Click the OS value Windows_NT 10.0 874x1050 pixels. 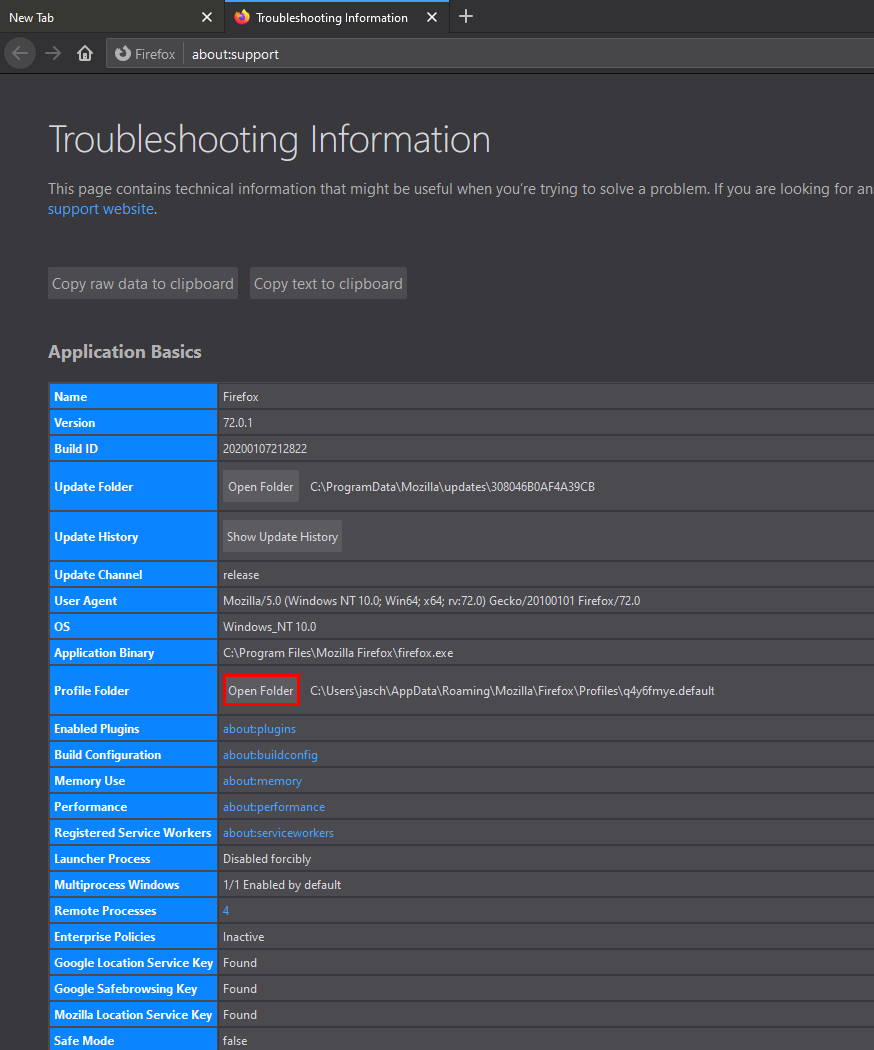pyautogui.click(x=269, y=627)
